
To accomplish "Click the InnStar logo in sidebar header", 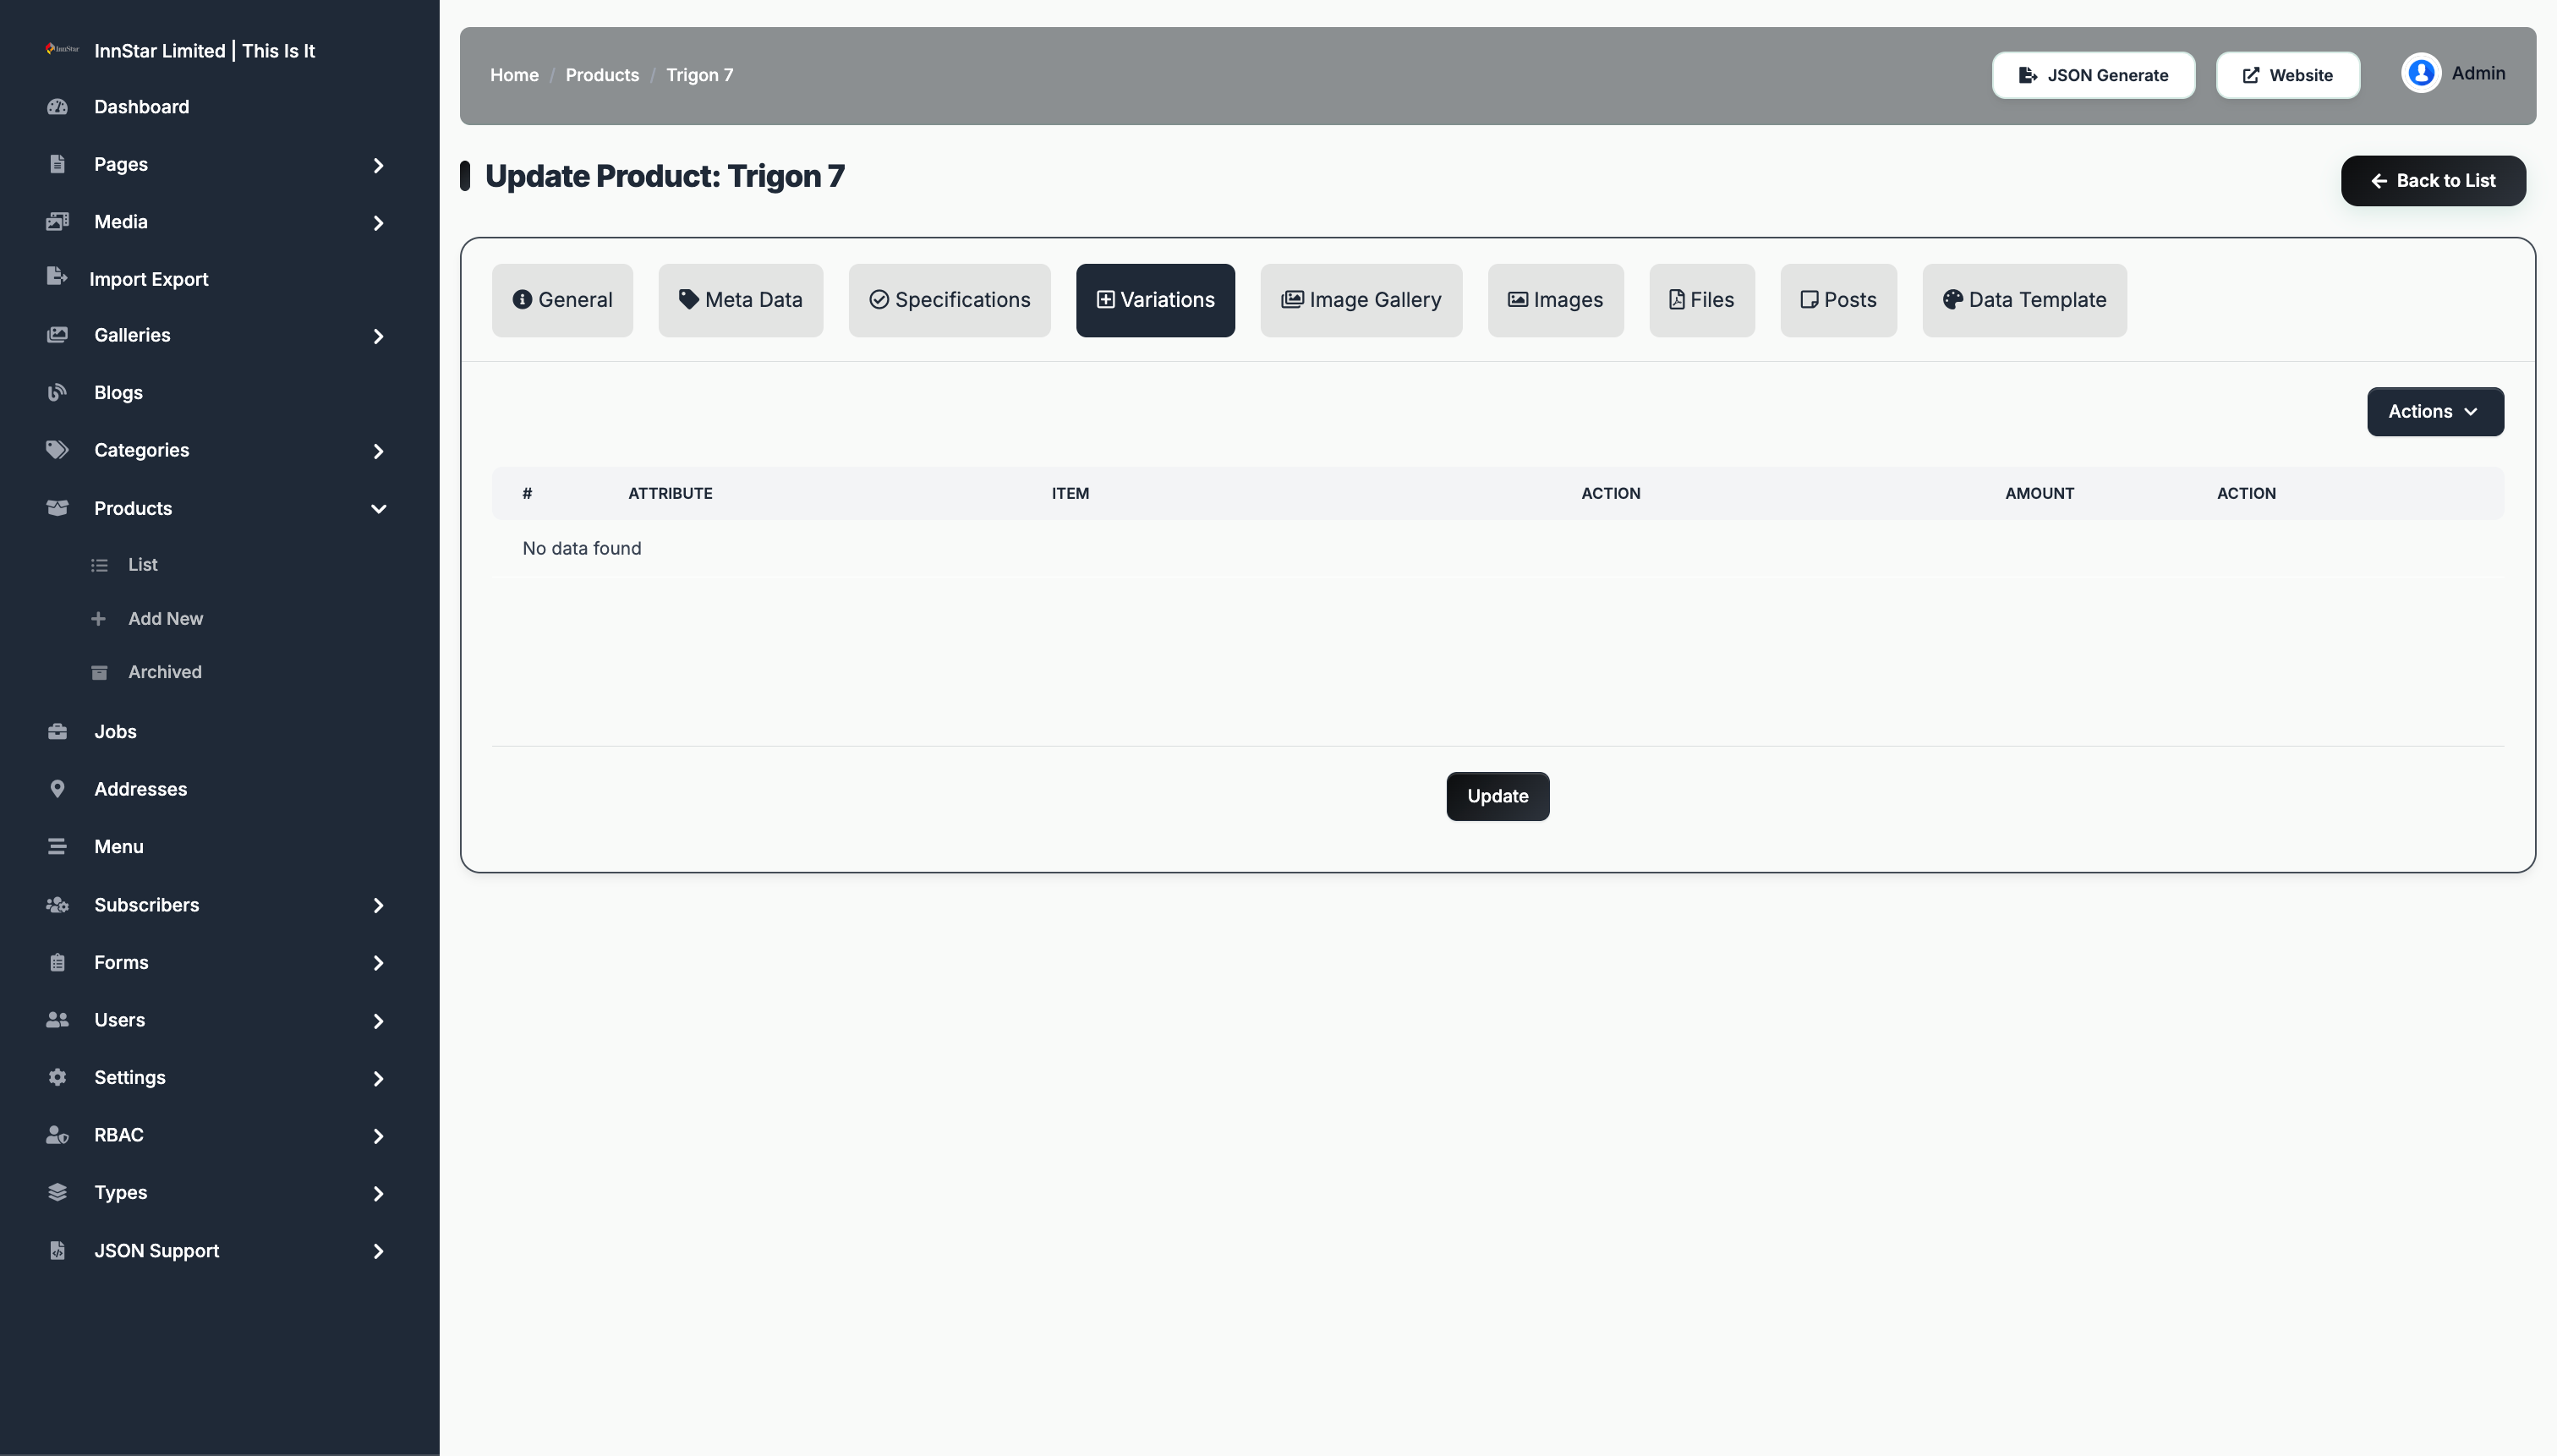I will (62, 49).
